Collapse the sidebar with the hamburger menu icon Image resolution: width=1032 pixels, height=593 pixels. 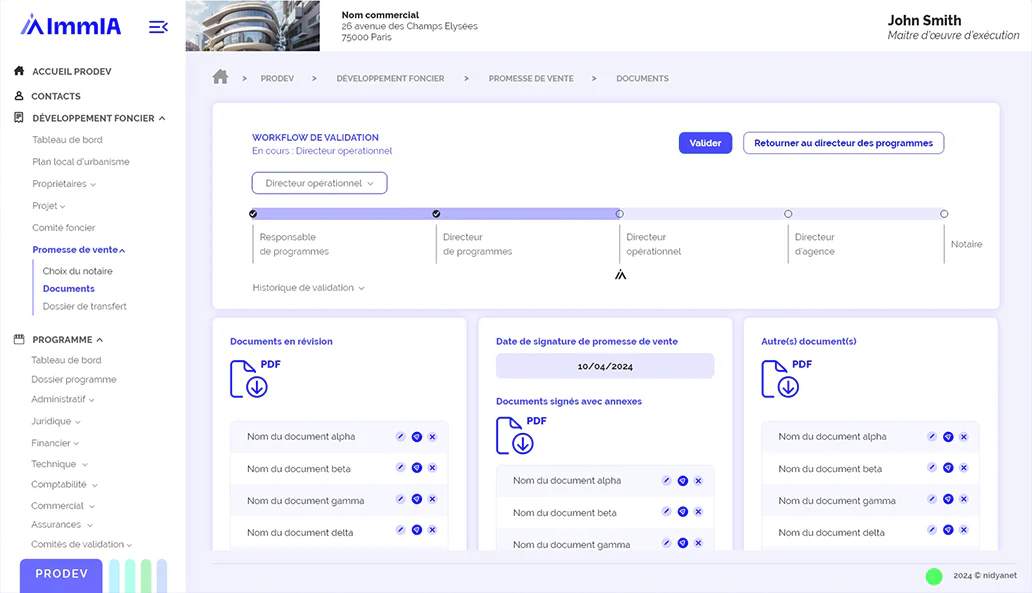pyautogui.click(x=158, y=27)
